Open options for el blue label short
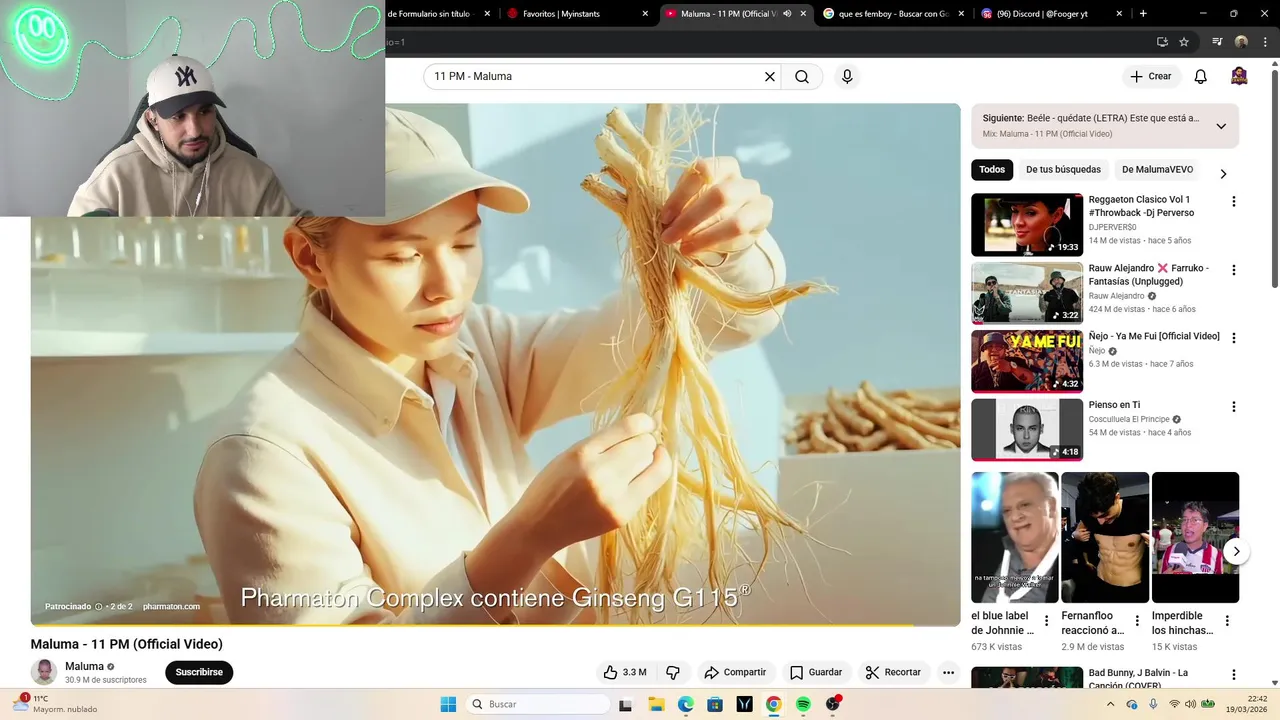1280x720 pixels. point(1047,621)
